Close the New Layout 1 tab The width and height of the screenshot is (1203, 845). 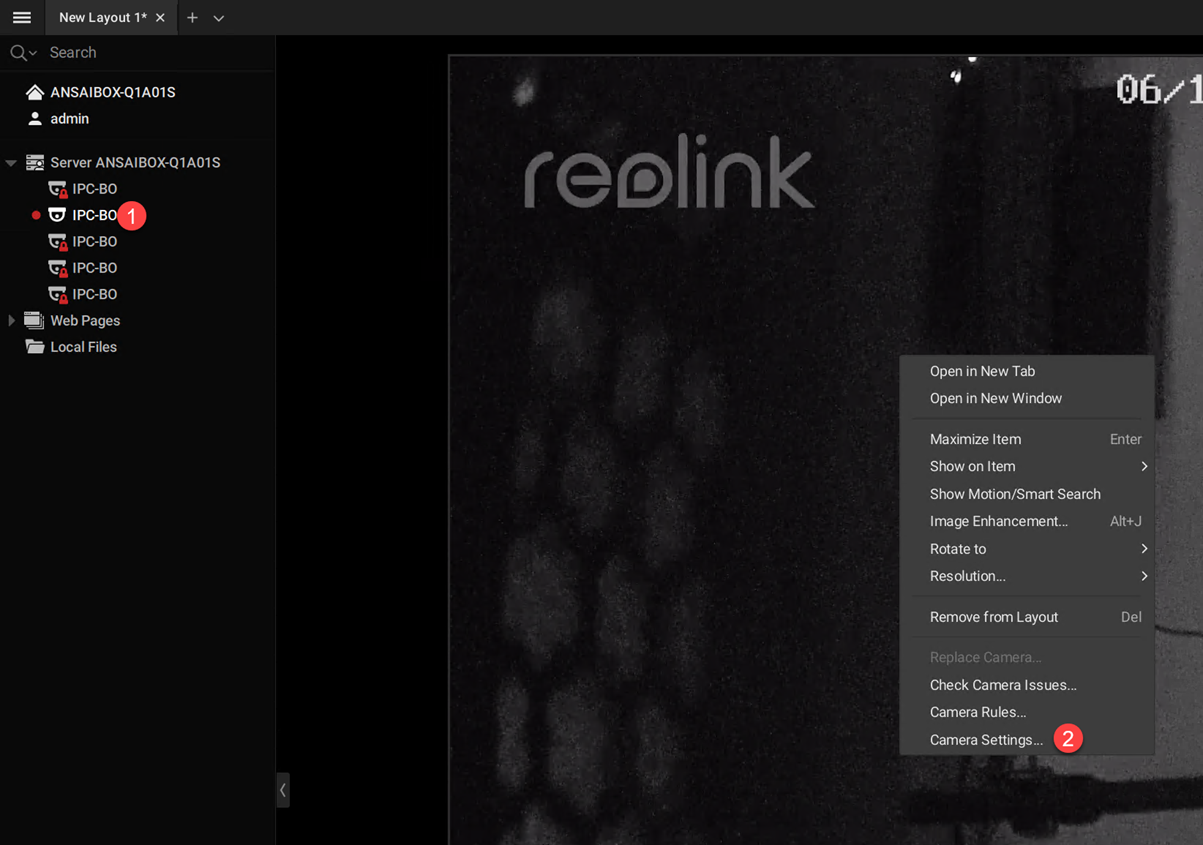160,18
